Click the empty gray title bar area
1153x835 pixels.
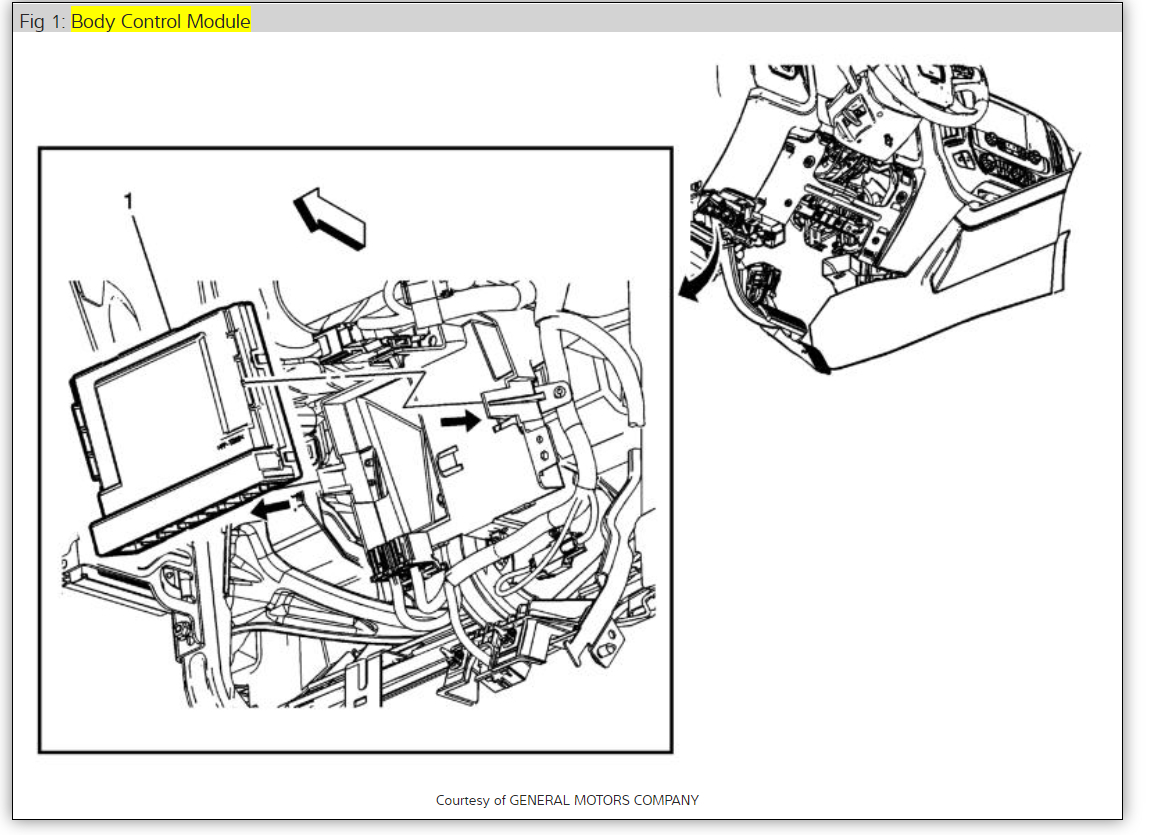pyautogui.click(x=684, y=21)
